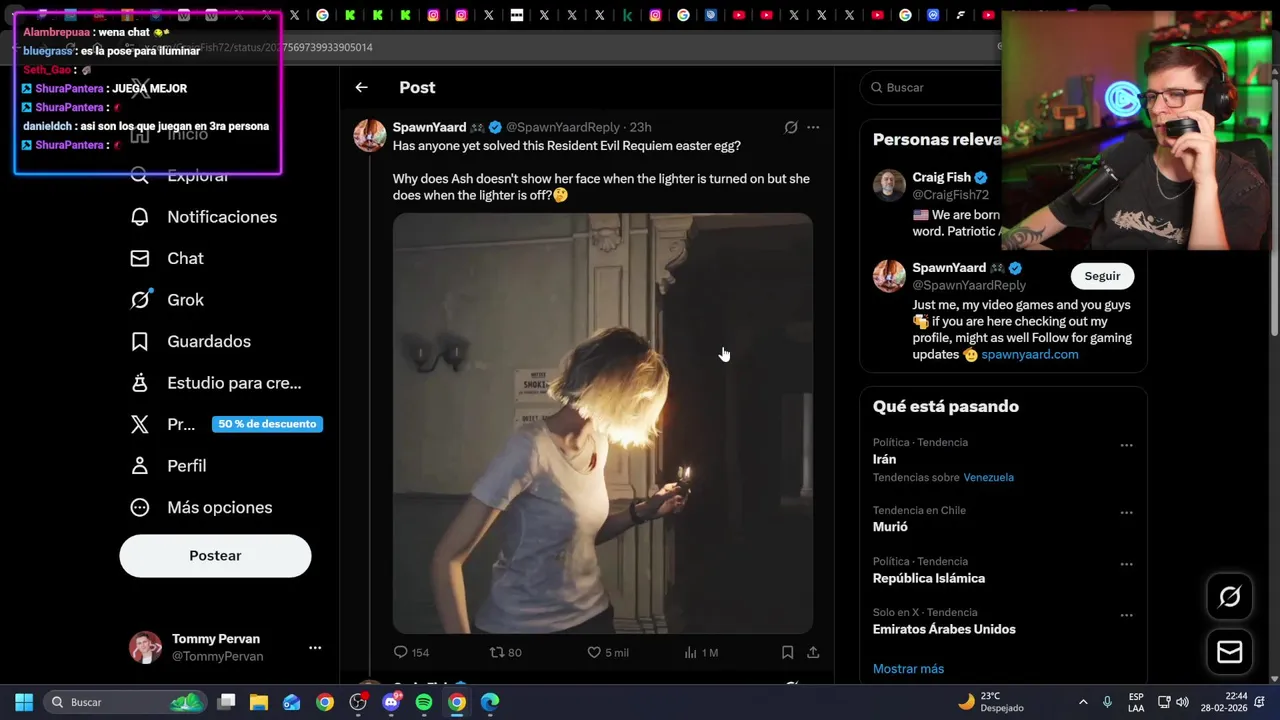1280x720 pixels.
Task: Open Grok actions icon on SpawnYaard's post
Action: click(x=791, y=127)
